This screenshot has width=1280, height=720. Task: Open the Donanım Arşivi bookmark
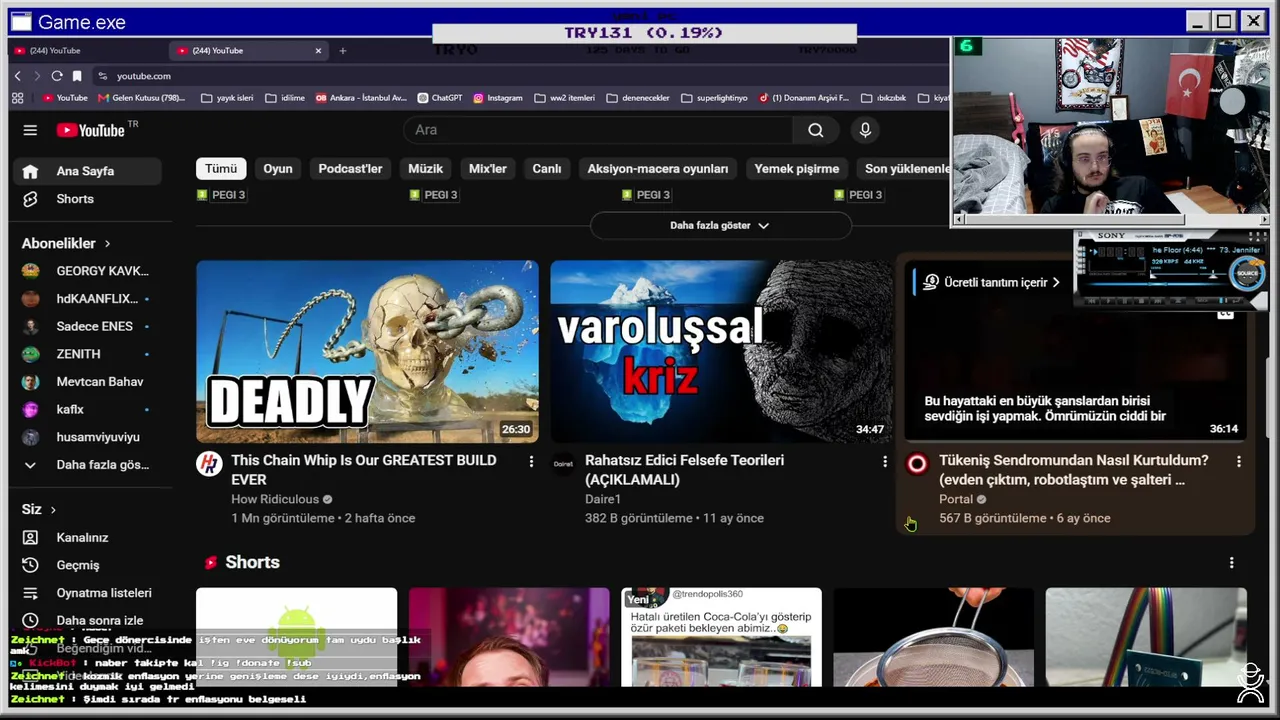pos(804,98)
